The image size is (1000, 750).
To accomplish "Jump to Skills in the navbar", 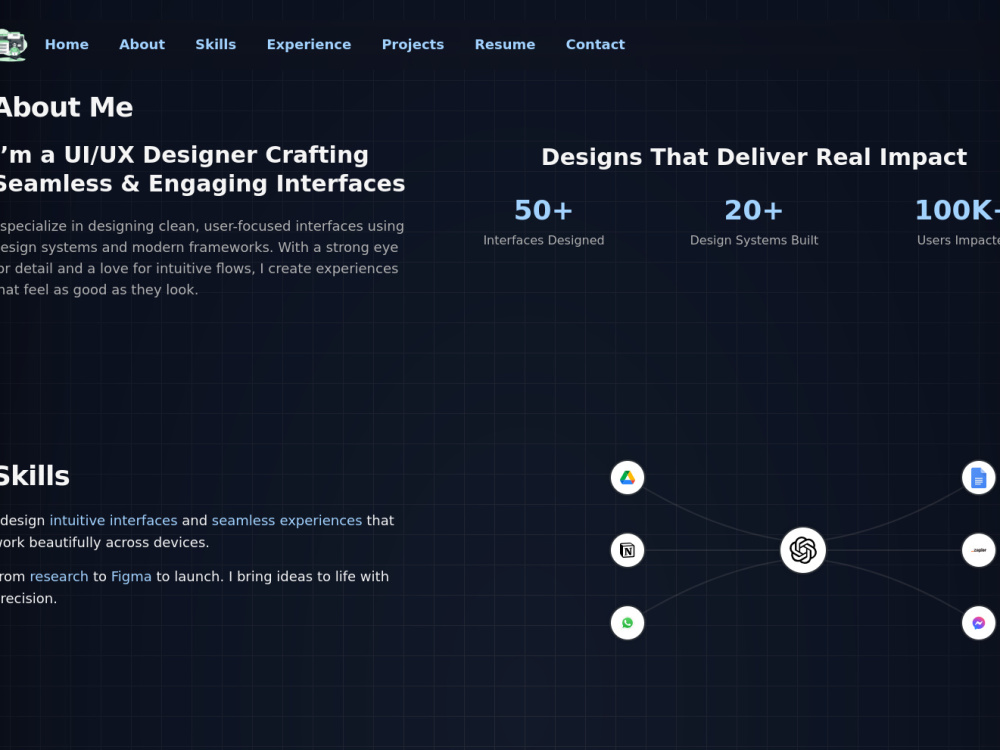I will coord(216,45).
